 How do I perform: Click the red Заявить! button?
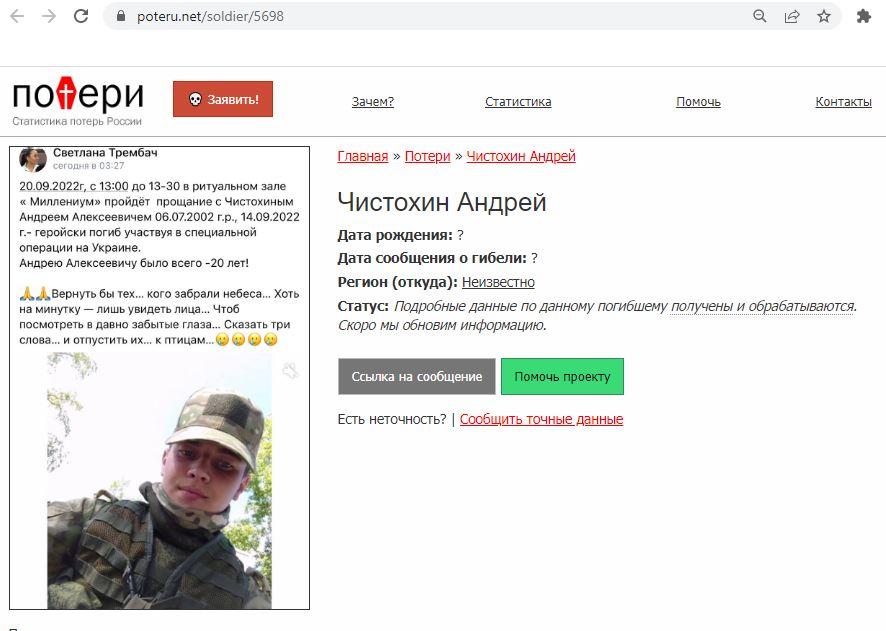pos(223,99)
